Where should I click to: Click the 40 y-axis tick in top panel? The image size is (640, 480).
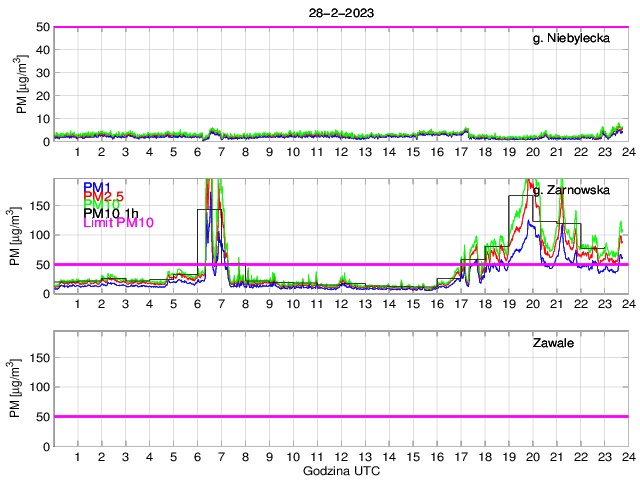[42, 50]
